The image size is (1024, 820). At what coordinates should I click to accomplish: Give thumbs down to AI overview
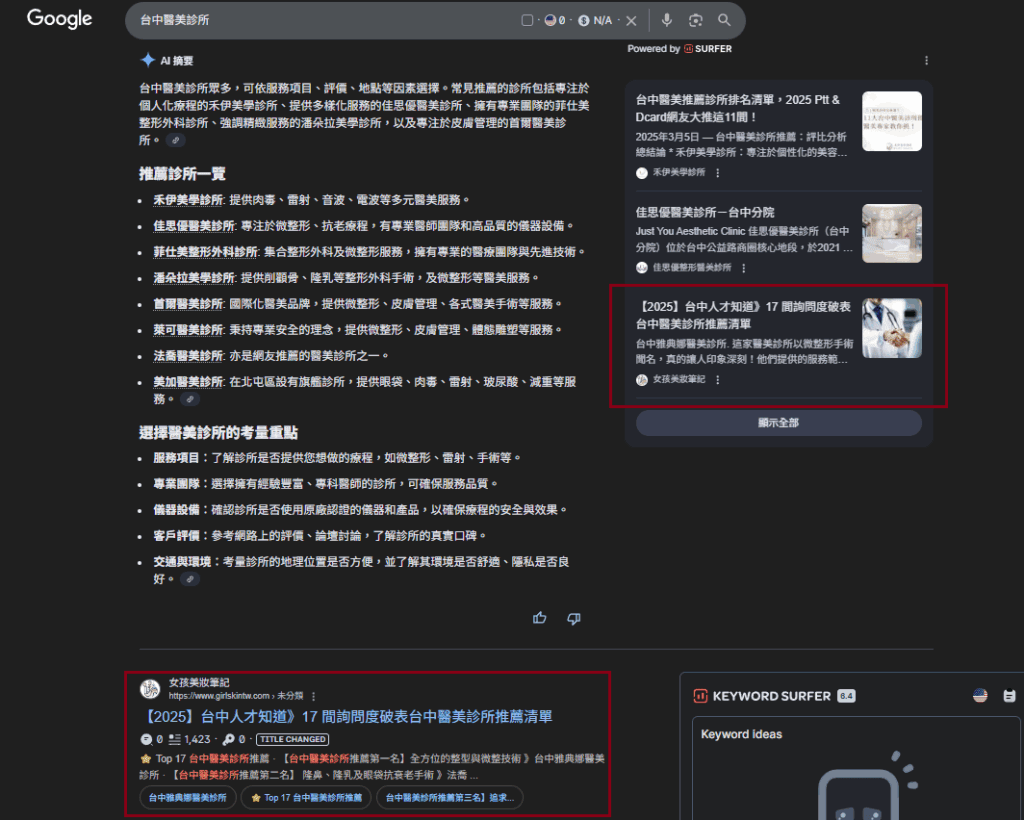click(573, 618)
